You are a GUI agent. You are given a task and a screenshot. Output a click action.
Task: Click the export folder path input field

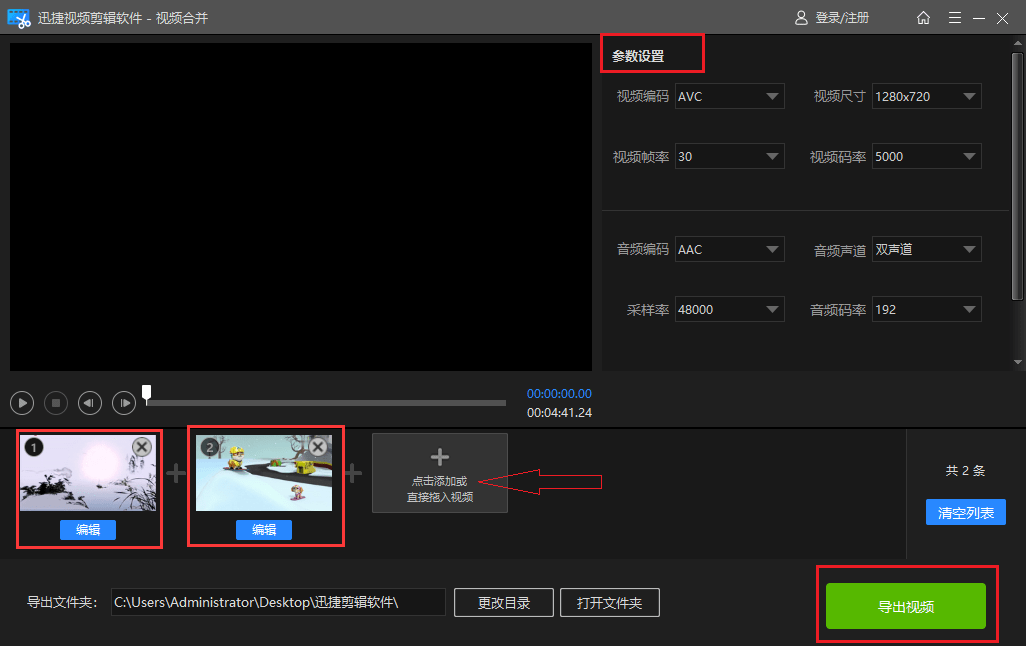pyautogui.click(x=277, y=602)
